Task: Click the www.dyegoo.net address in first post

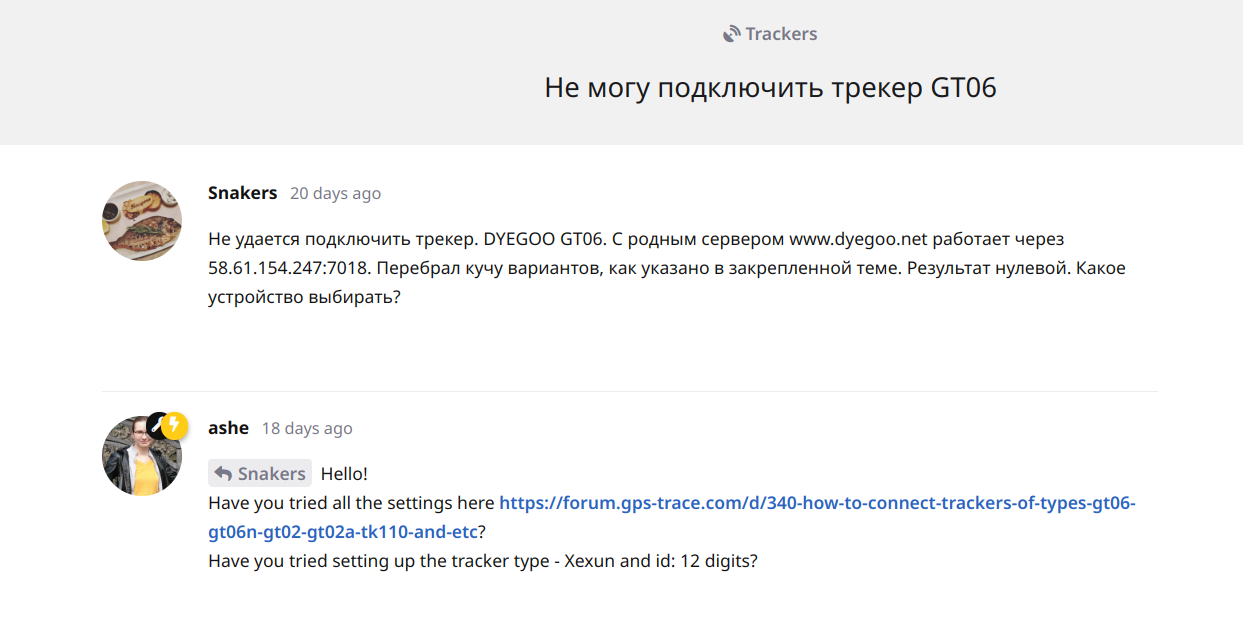Action: pyautogui.click(x=858, y=240)
